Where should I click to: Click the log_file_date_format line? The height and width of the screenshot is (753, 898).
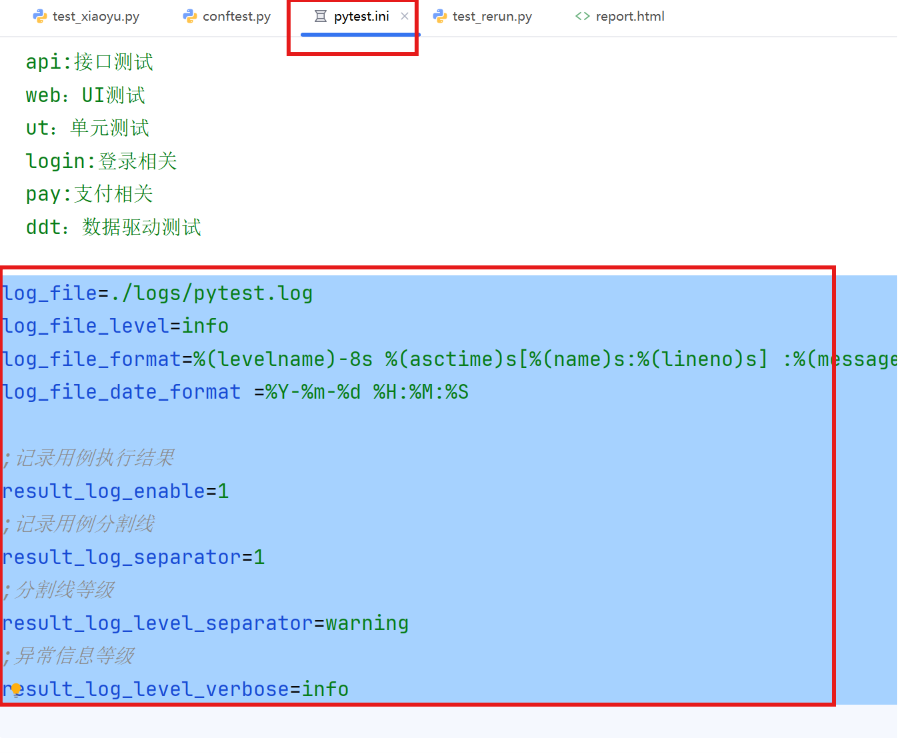point(235,392)
